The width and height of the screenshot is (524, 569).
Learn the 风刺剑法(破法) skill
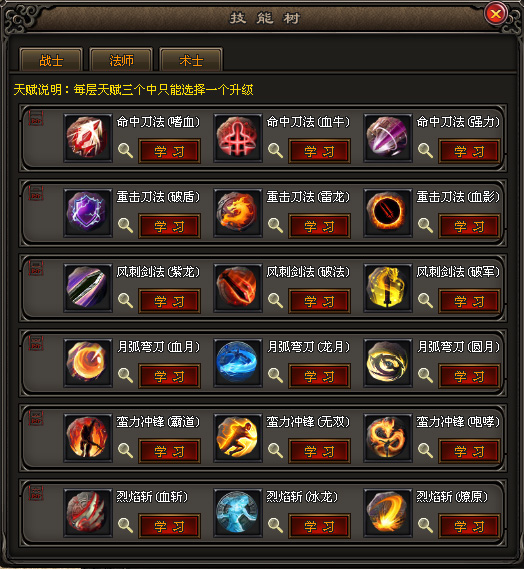click(x=319, y=301)
